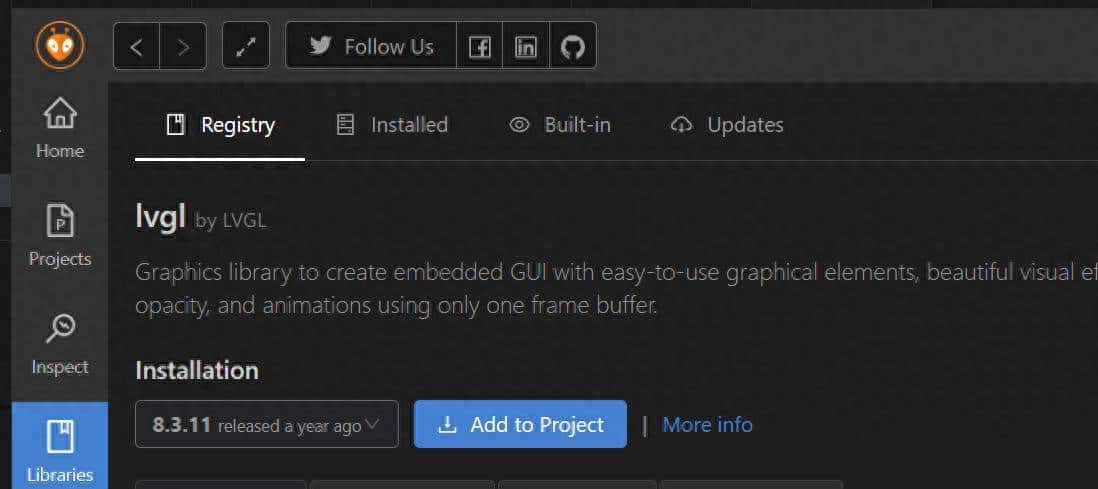Viewport: 1098px width, 489px height.
Task: Open Home in the sidebar
Action: pyautogui.click(x=60, y=129)
